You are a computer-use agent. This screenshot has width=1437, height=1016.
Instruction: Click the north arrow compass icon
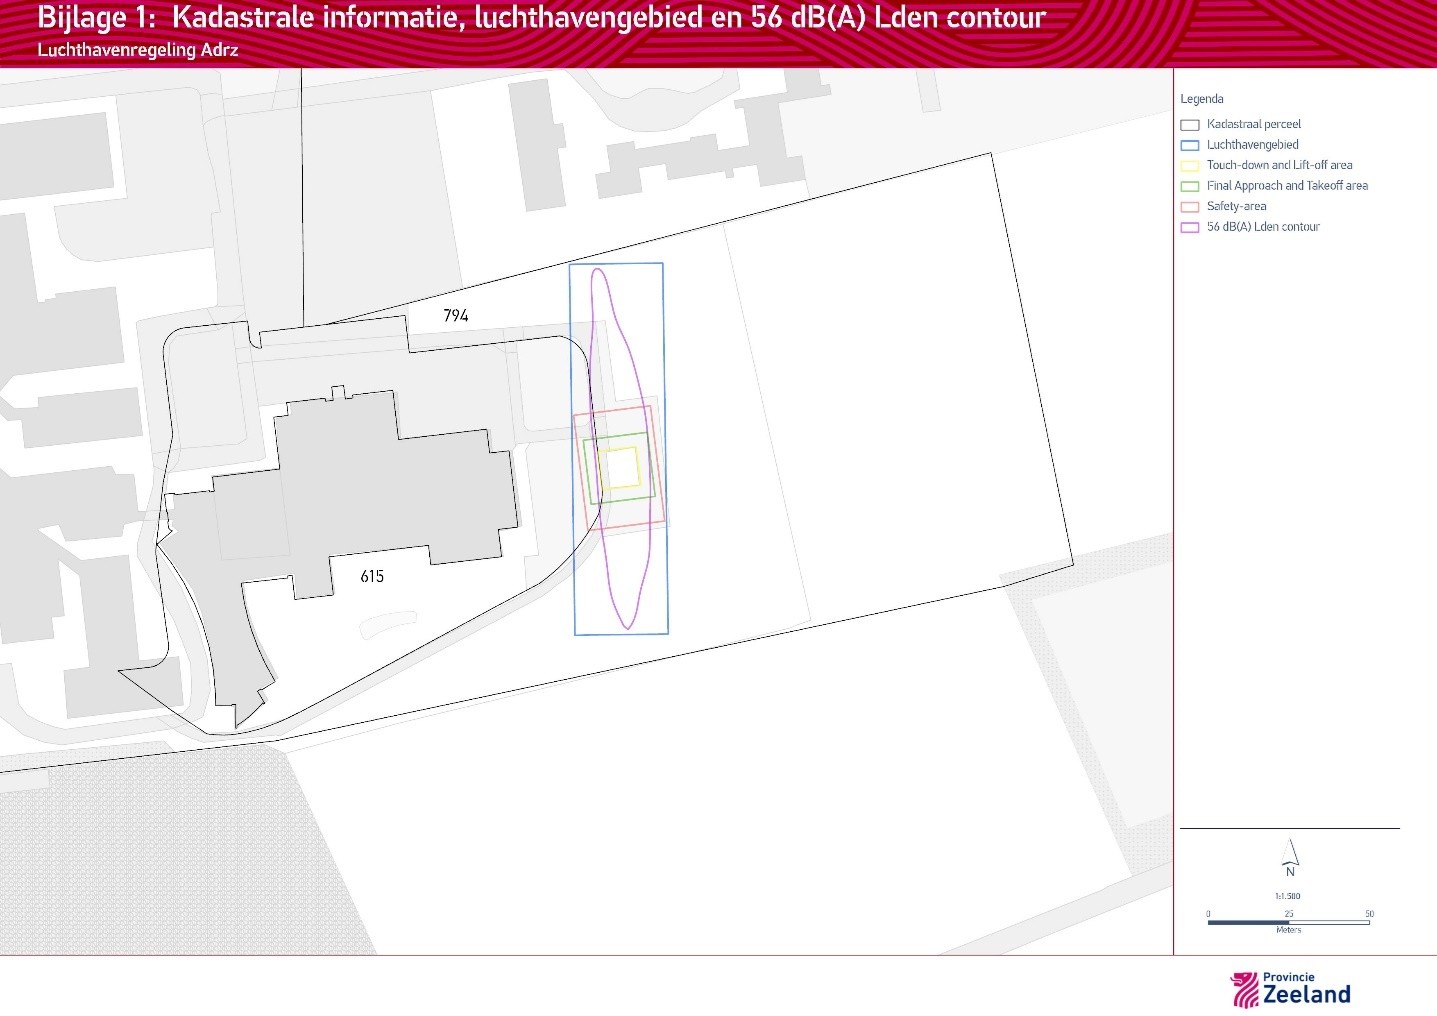(x=1290, y=858)
